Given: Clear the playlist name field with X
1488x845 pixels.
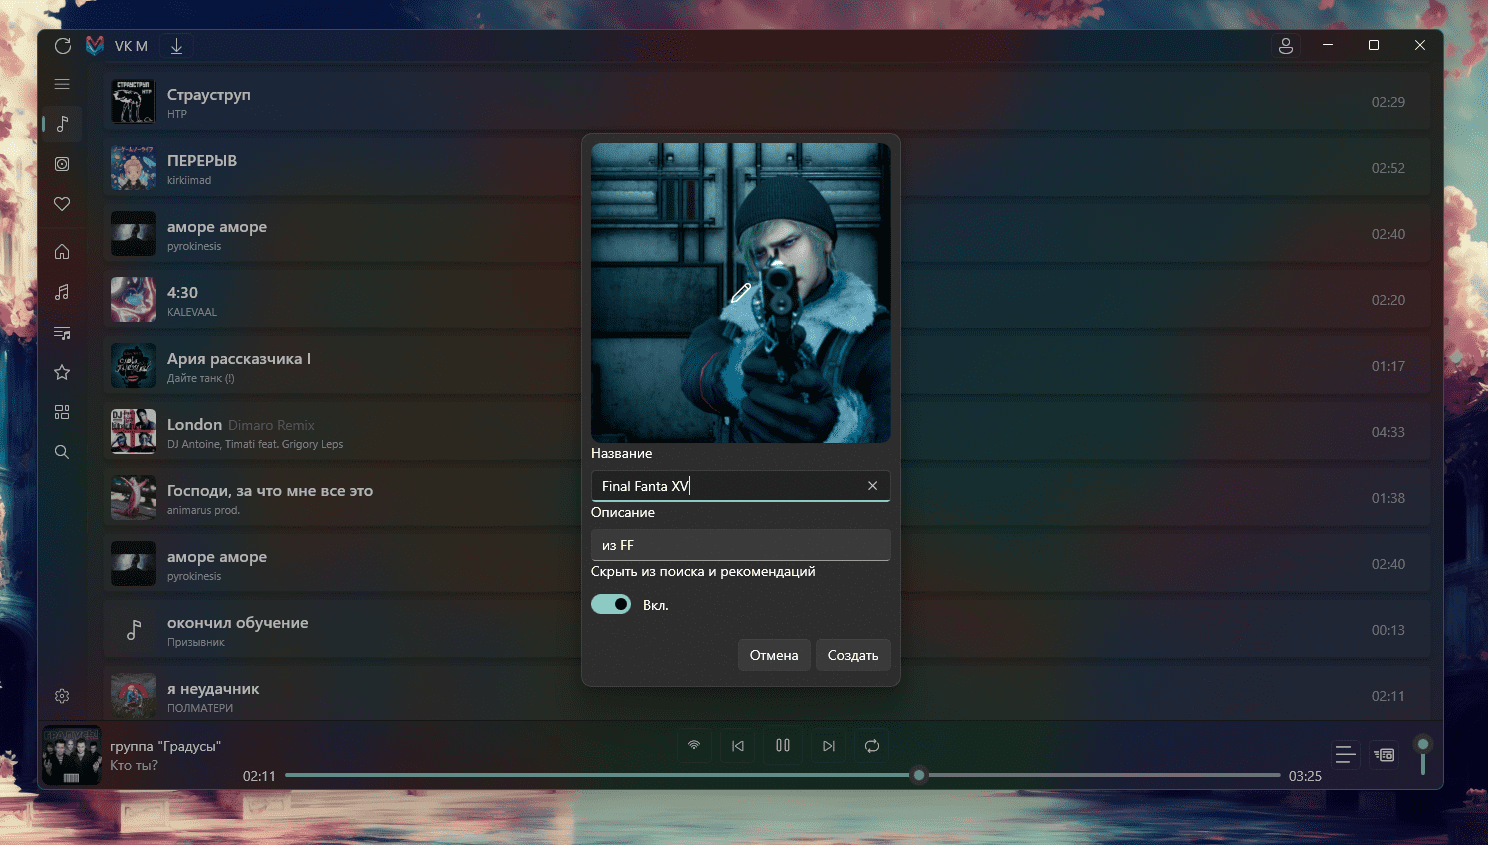Looking at the screenshot, I should pyautogui.click(x=872, y=486).
